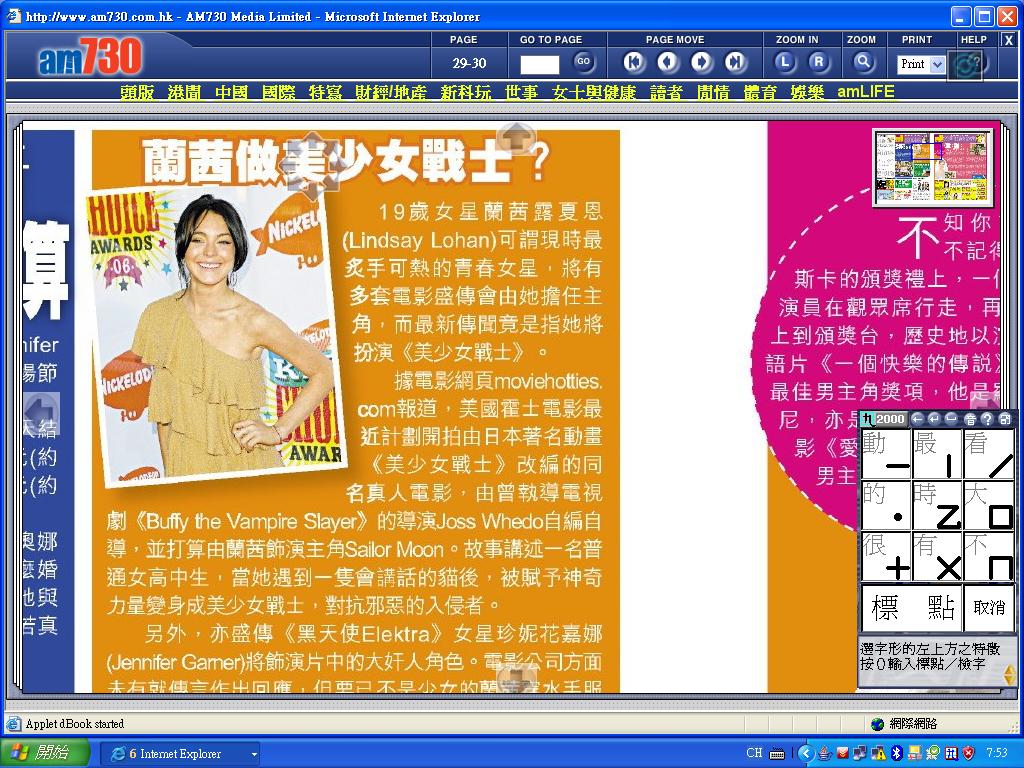Click the 取消 cancel key
Image resolution: width=1024 pixels, height=768 pixels.
989,607
